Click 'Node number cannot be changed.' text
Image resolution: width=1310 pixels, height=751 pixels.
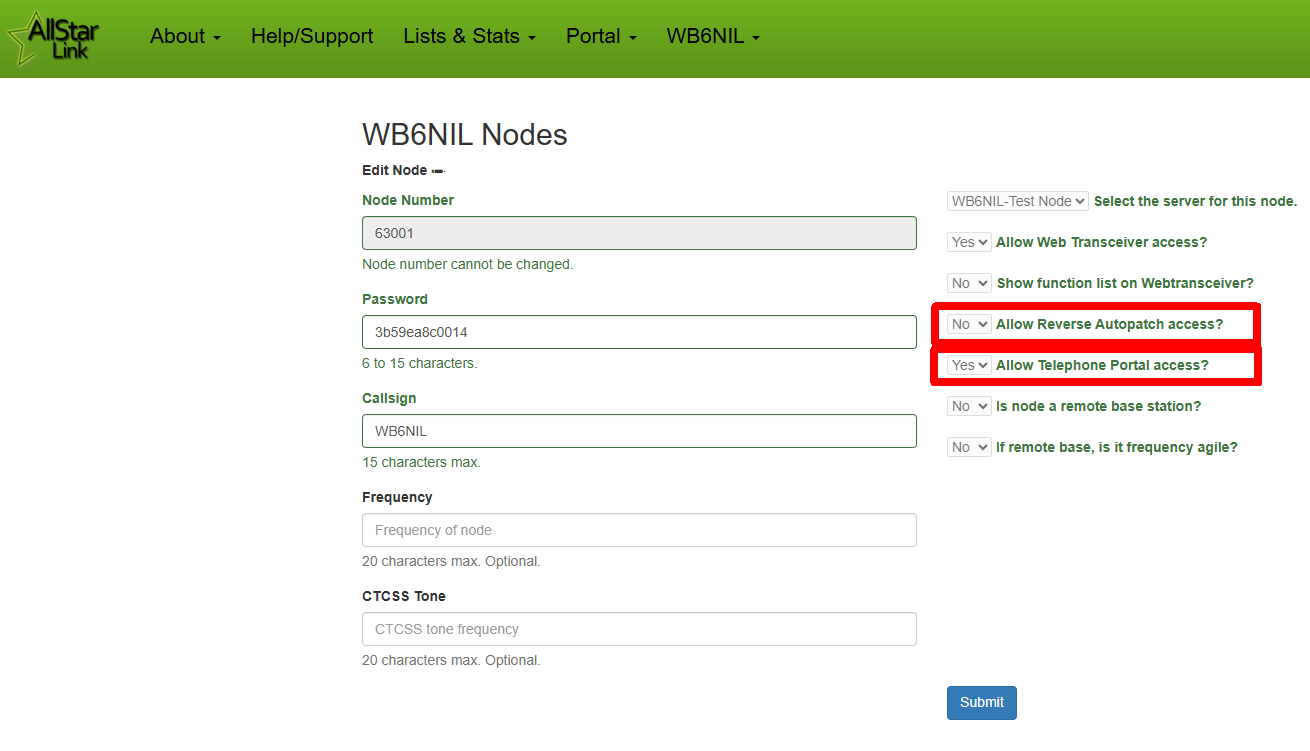[x=467, y=264]
